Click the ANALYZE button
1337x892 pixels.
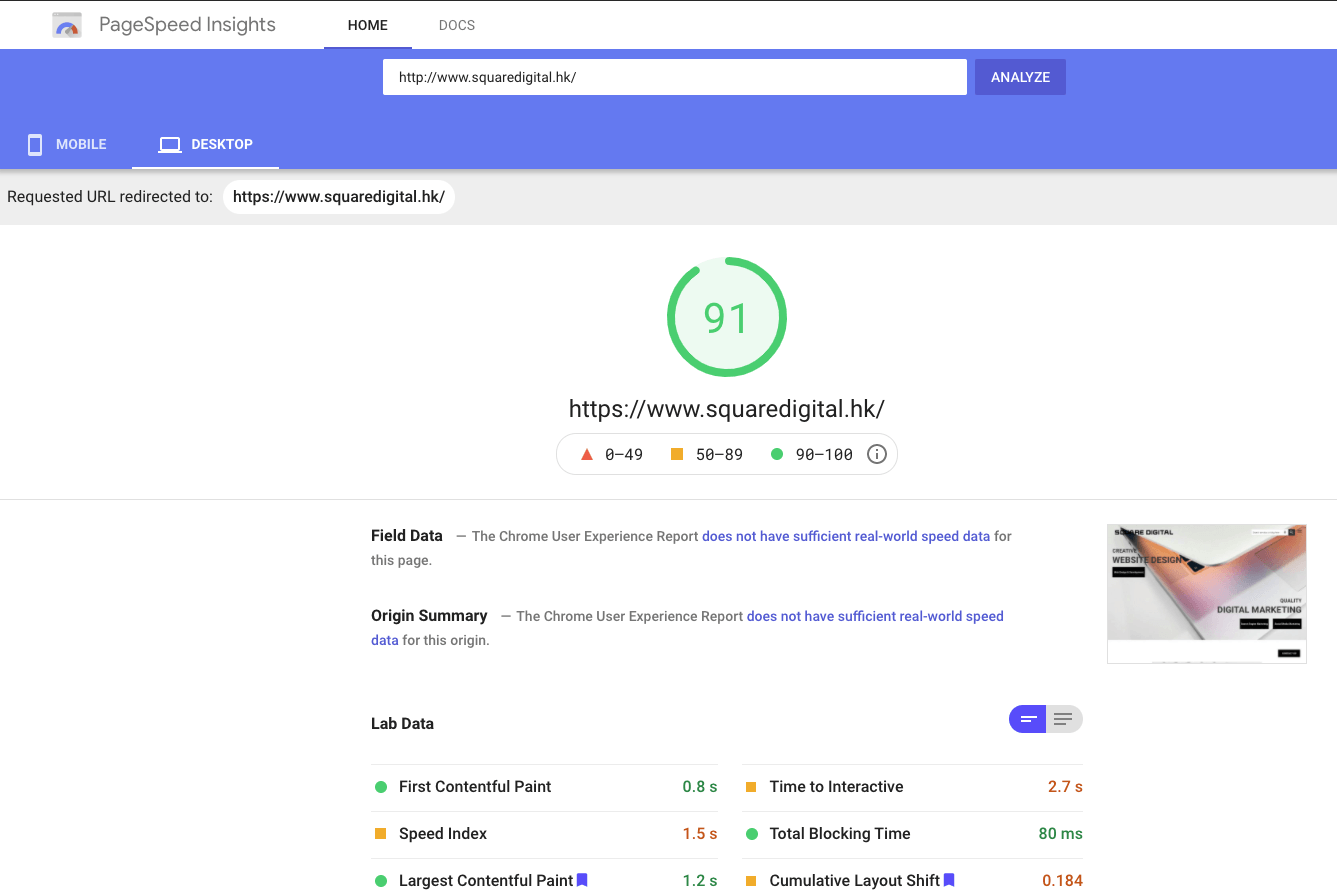(x=1020, y=77)
